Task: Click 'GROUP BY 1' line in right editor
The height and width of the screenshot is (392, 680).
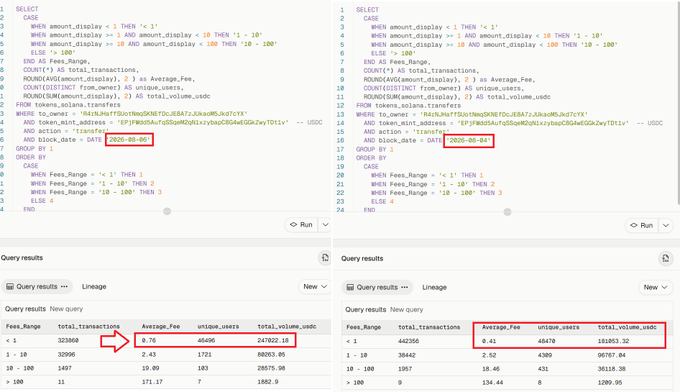Action: coord(375,149)
